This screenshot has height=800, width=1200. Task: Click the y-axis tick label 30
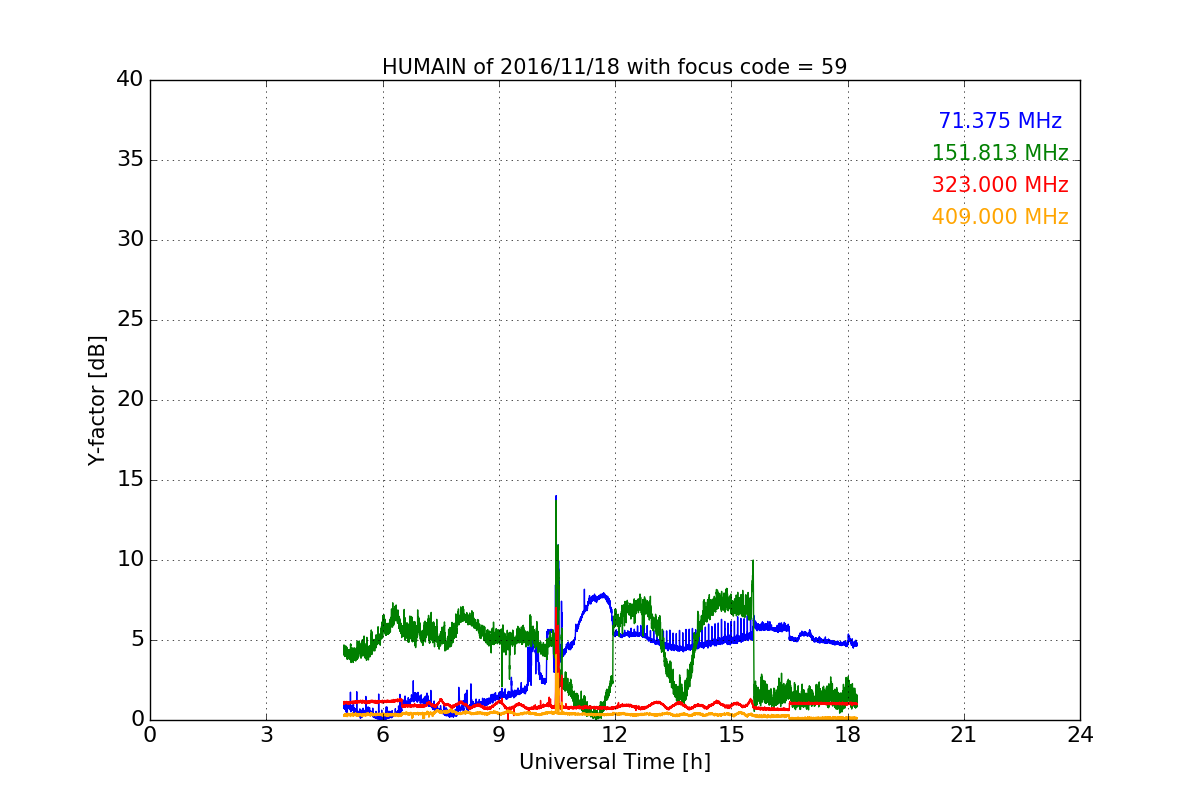(129, 240)
